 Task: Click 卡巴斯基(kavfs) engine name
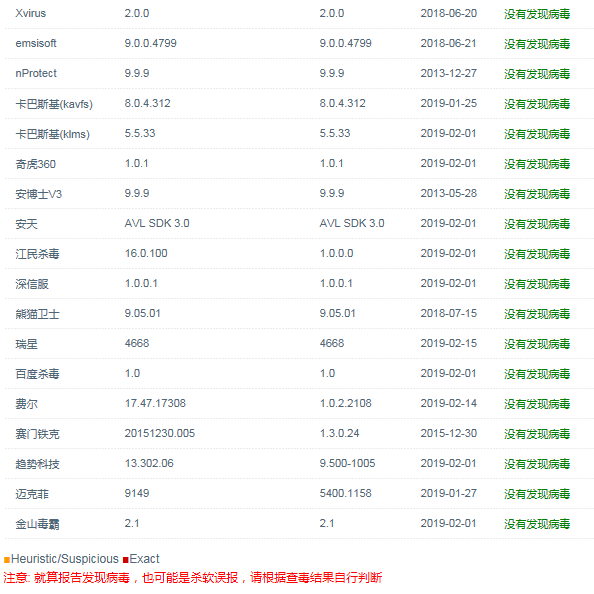(x=54, y=104)
